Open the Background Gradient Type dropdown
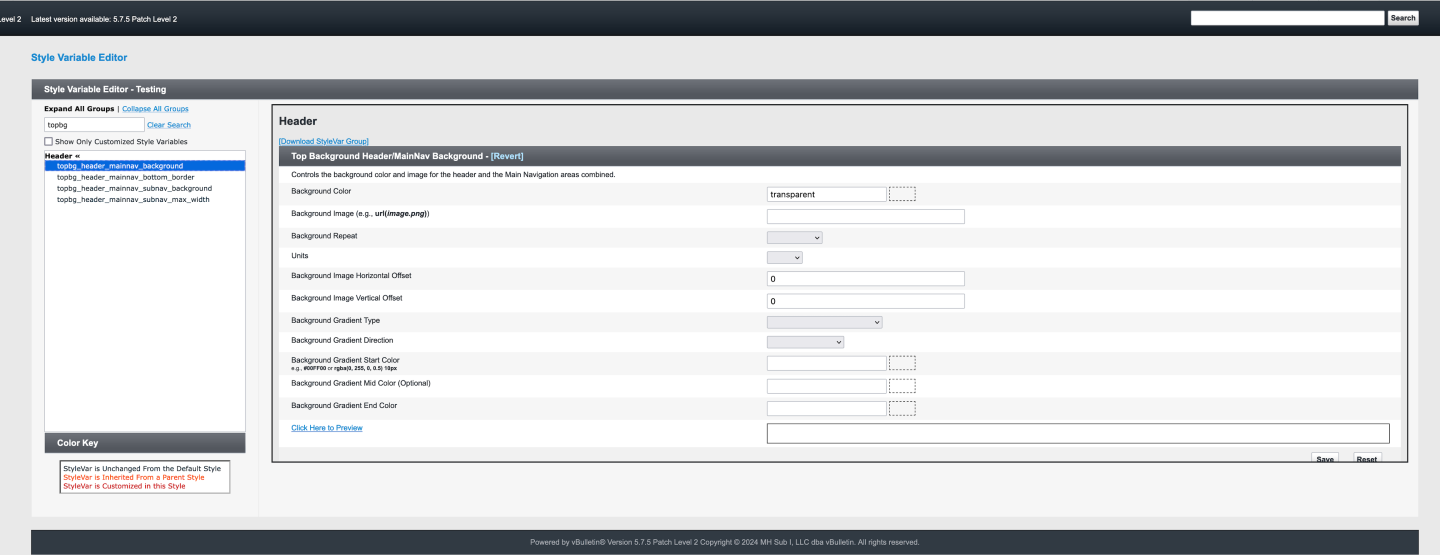Image resolution: width=1440 pixels, height=555 pixels. [x=825, y=322]
